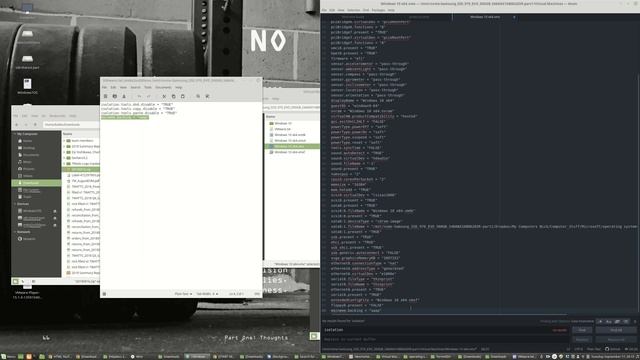Click Open file icon in text editor toolbar
The image size is (640, 360).
click(x=115, y=96)
